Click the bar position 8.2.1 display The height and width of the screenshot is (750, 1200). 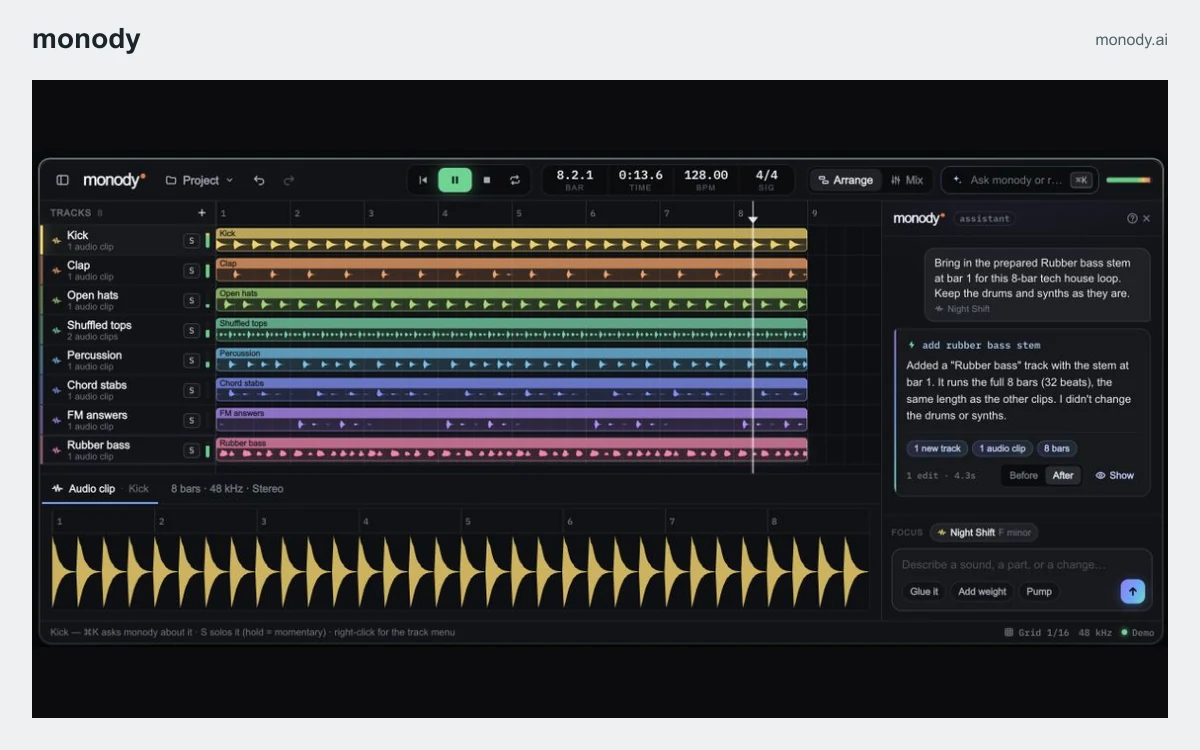574,180
